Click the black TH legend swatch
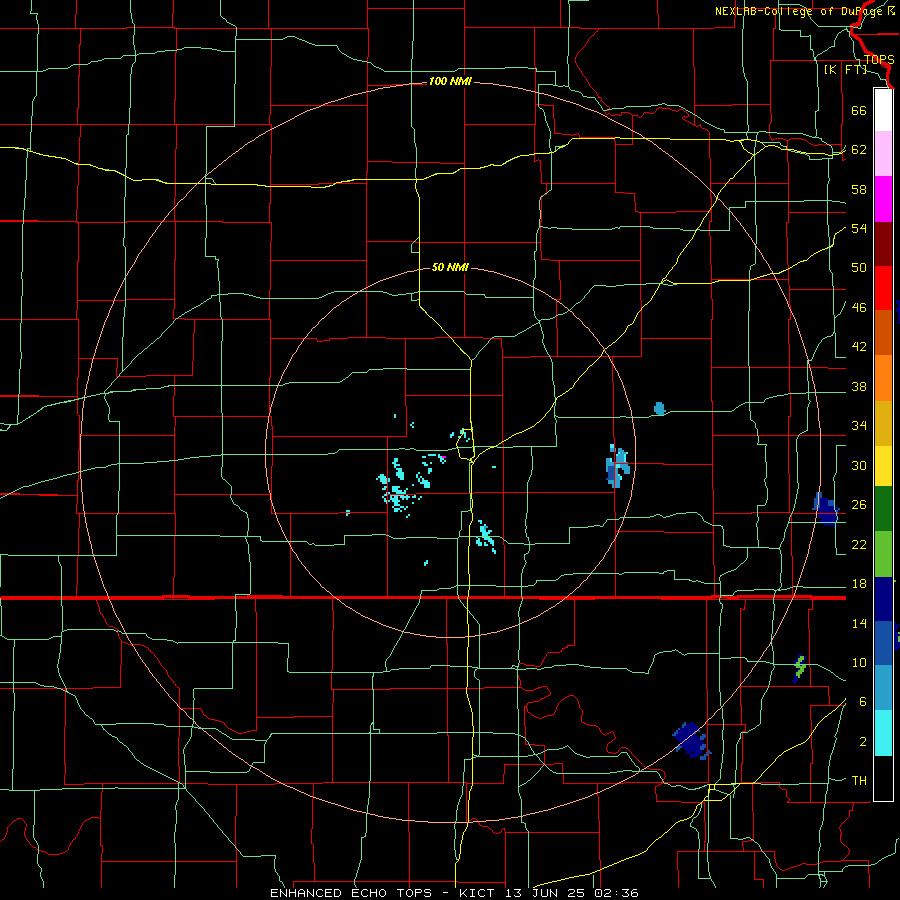900x900 pixels. point(883,778)
